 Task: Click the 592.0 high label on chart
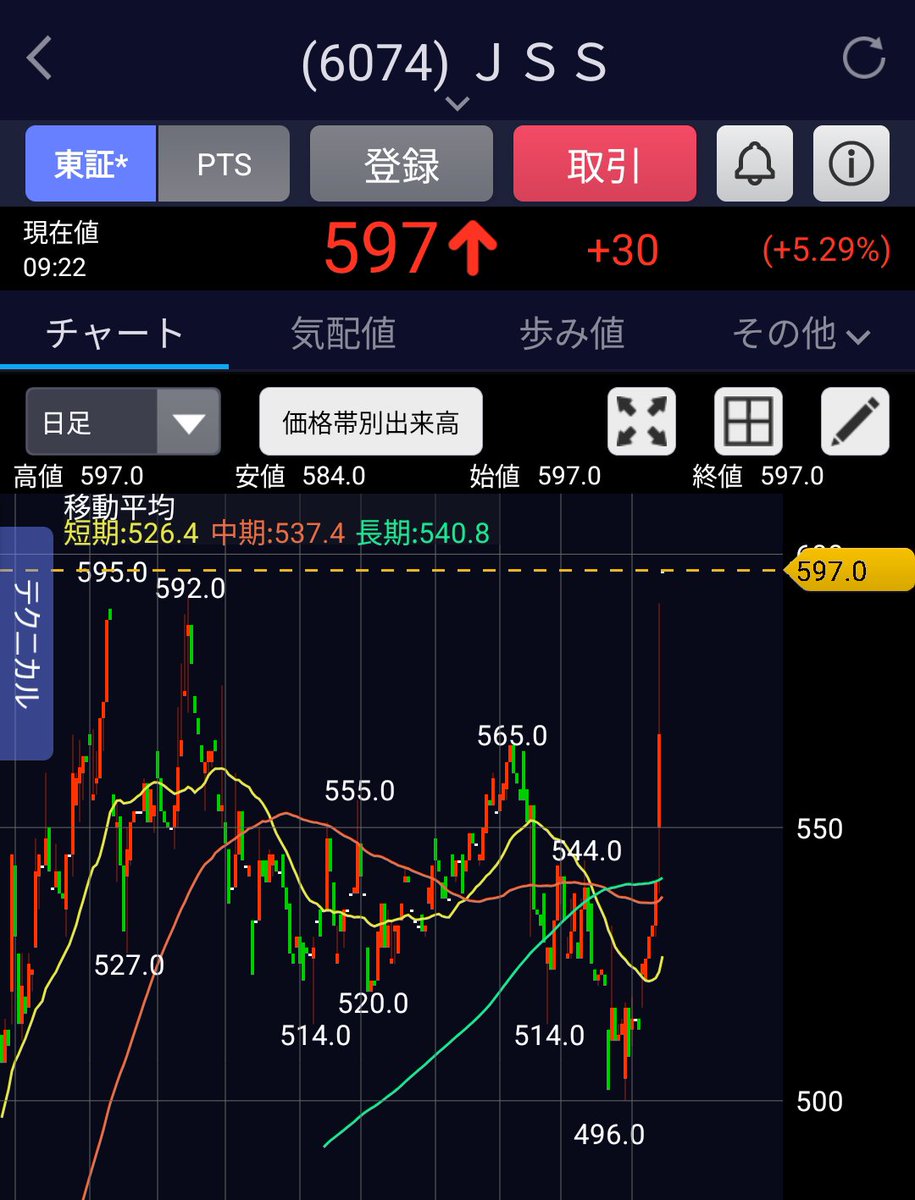click(x=190, y=589)
